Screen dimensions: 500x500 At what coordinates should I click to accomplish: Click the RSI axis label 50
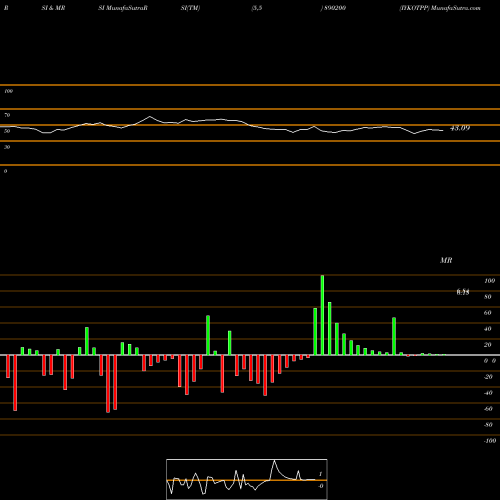pos(7,131)
